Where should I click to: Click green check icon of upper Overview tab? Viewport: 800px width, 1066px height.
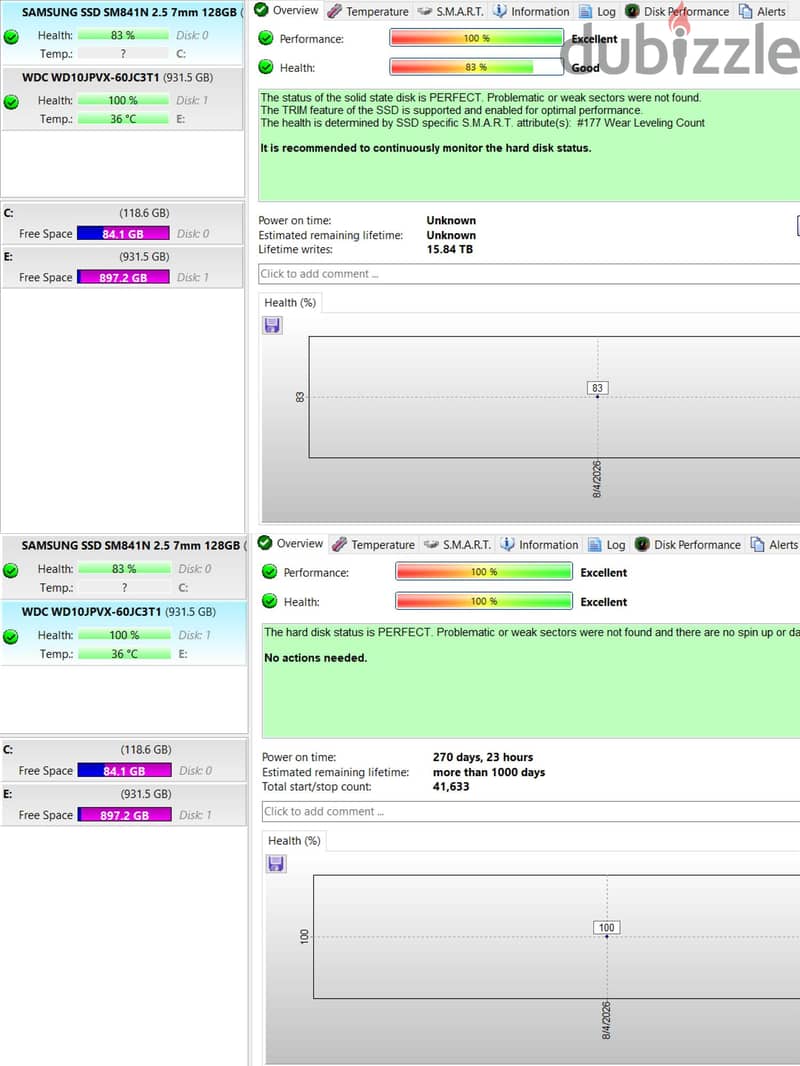pos(261,10)
